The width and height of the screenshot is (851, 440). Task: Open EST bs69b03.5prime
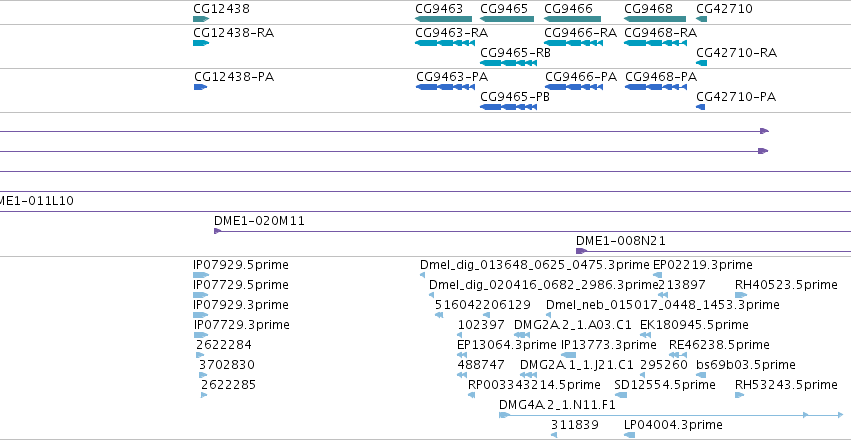click(x=746, y=365)
